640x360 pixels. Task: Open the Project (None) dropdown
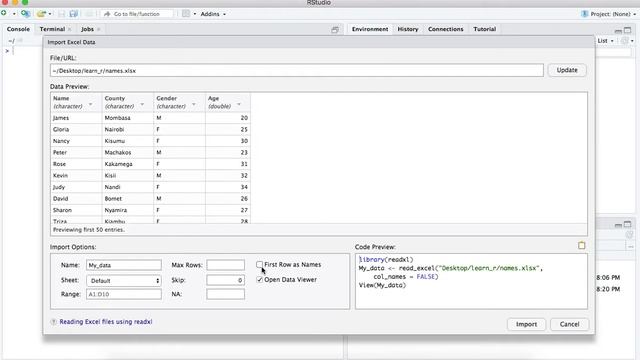(613, 14)
